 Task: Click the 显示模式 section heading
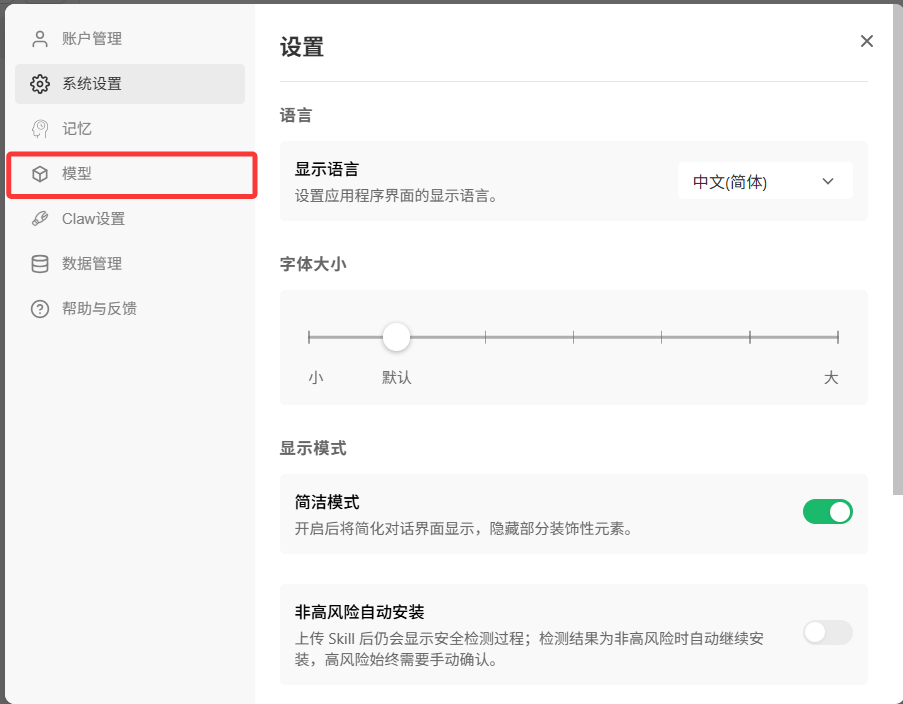(x=313, y=448)
